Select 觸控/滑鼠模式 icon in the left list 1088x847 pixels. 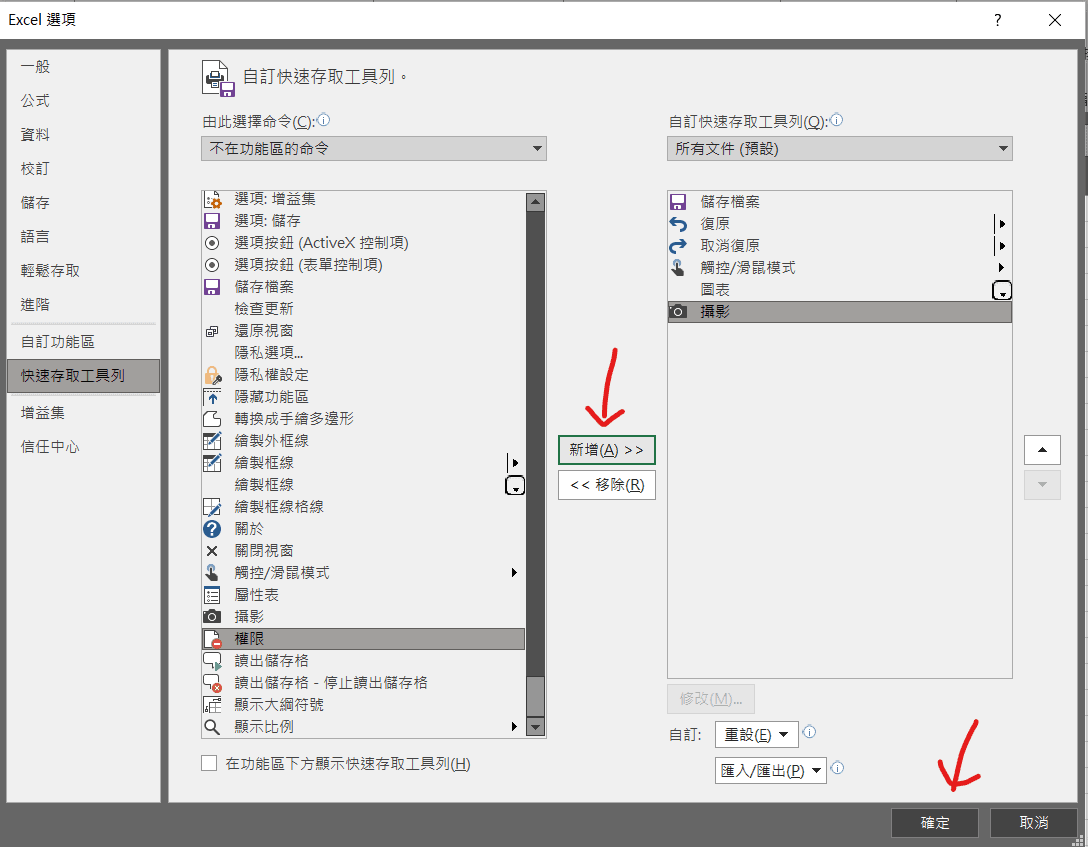[x=212, y=573]
